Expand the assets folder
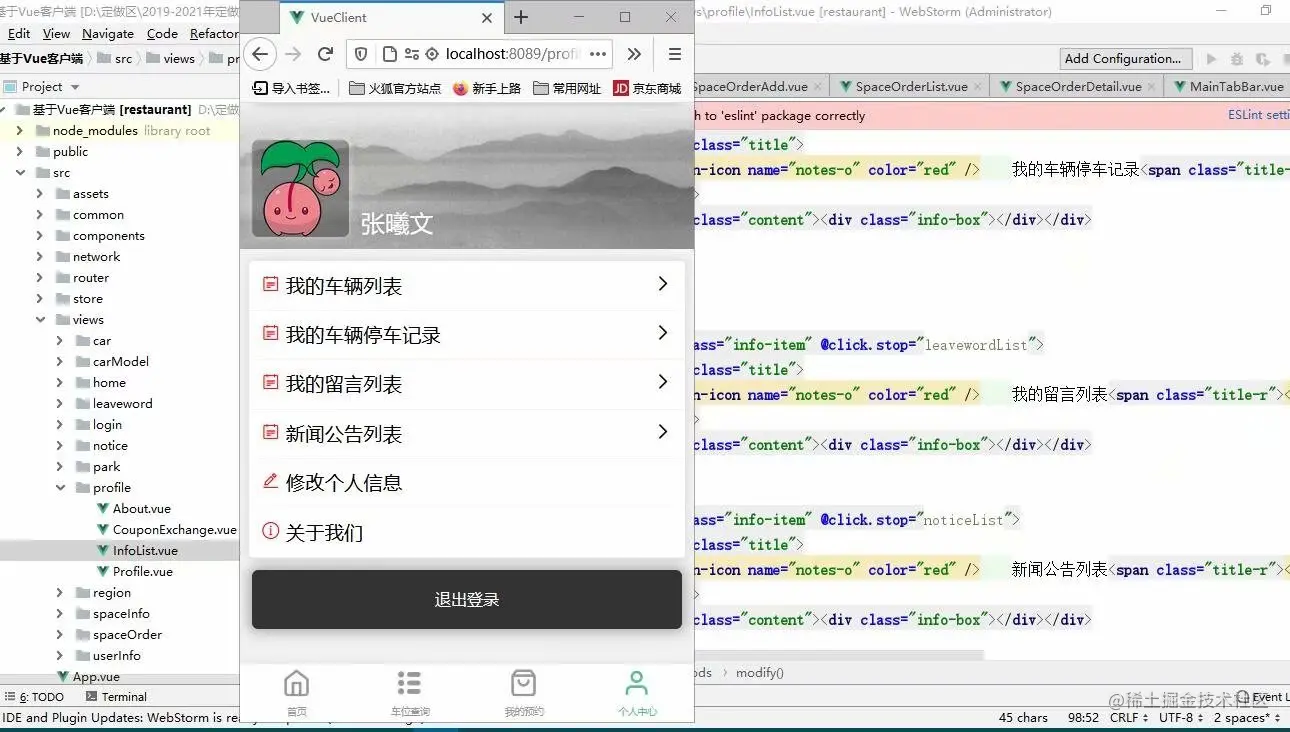Image resolution: width=1290 pixels, height=732 pixels. [39, 194]
